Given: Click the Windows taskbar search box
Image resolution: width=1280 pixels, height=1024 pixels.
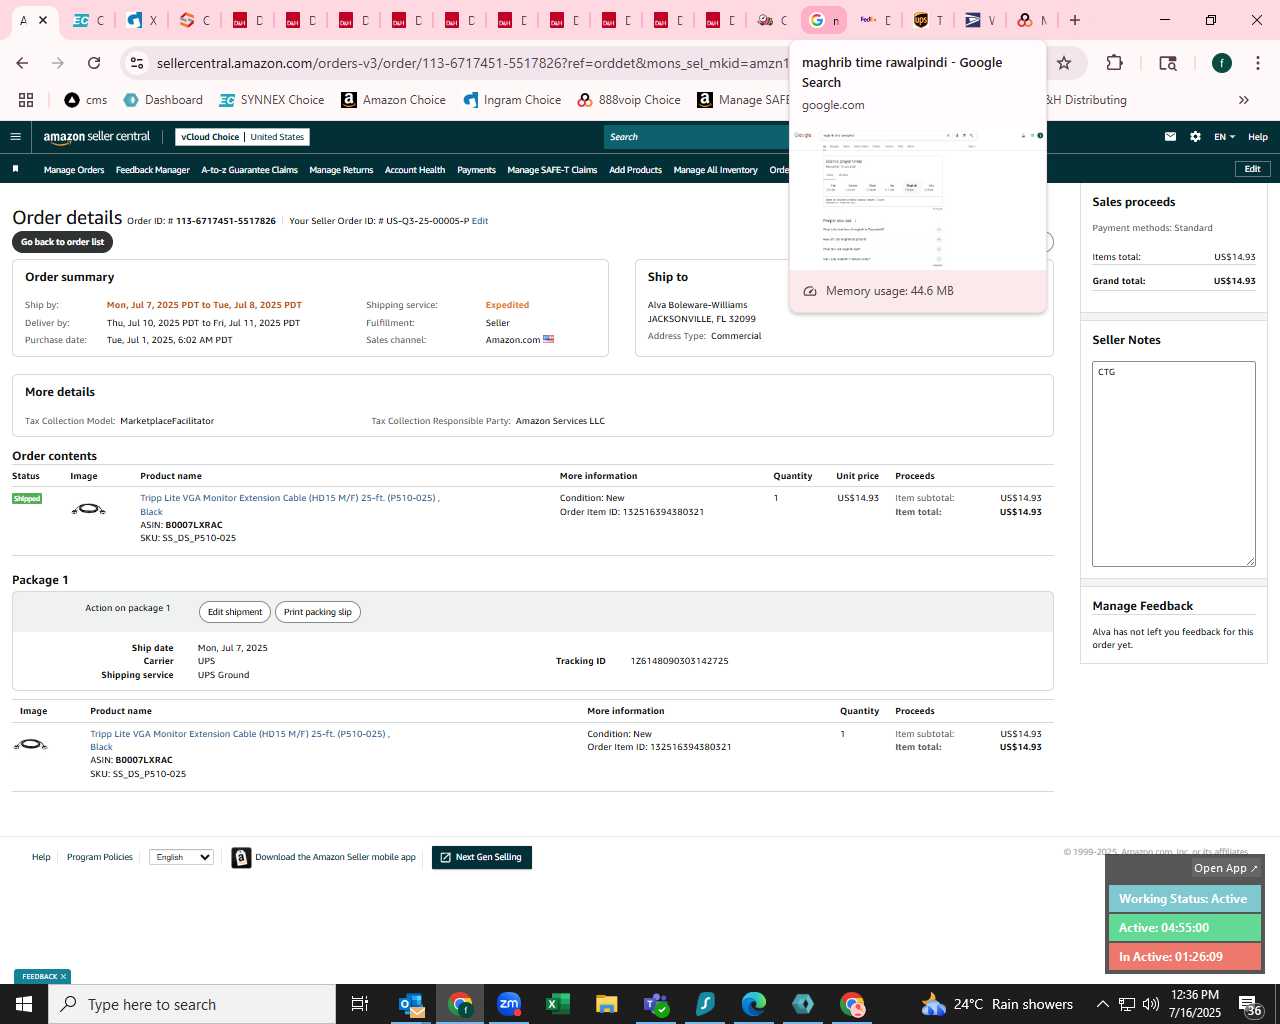Looking at the screenshot, I should pos(192,1004).
